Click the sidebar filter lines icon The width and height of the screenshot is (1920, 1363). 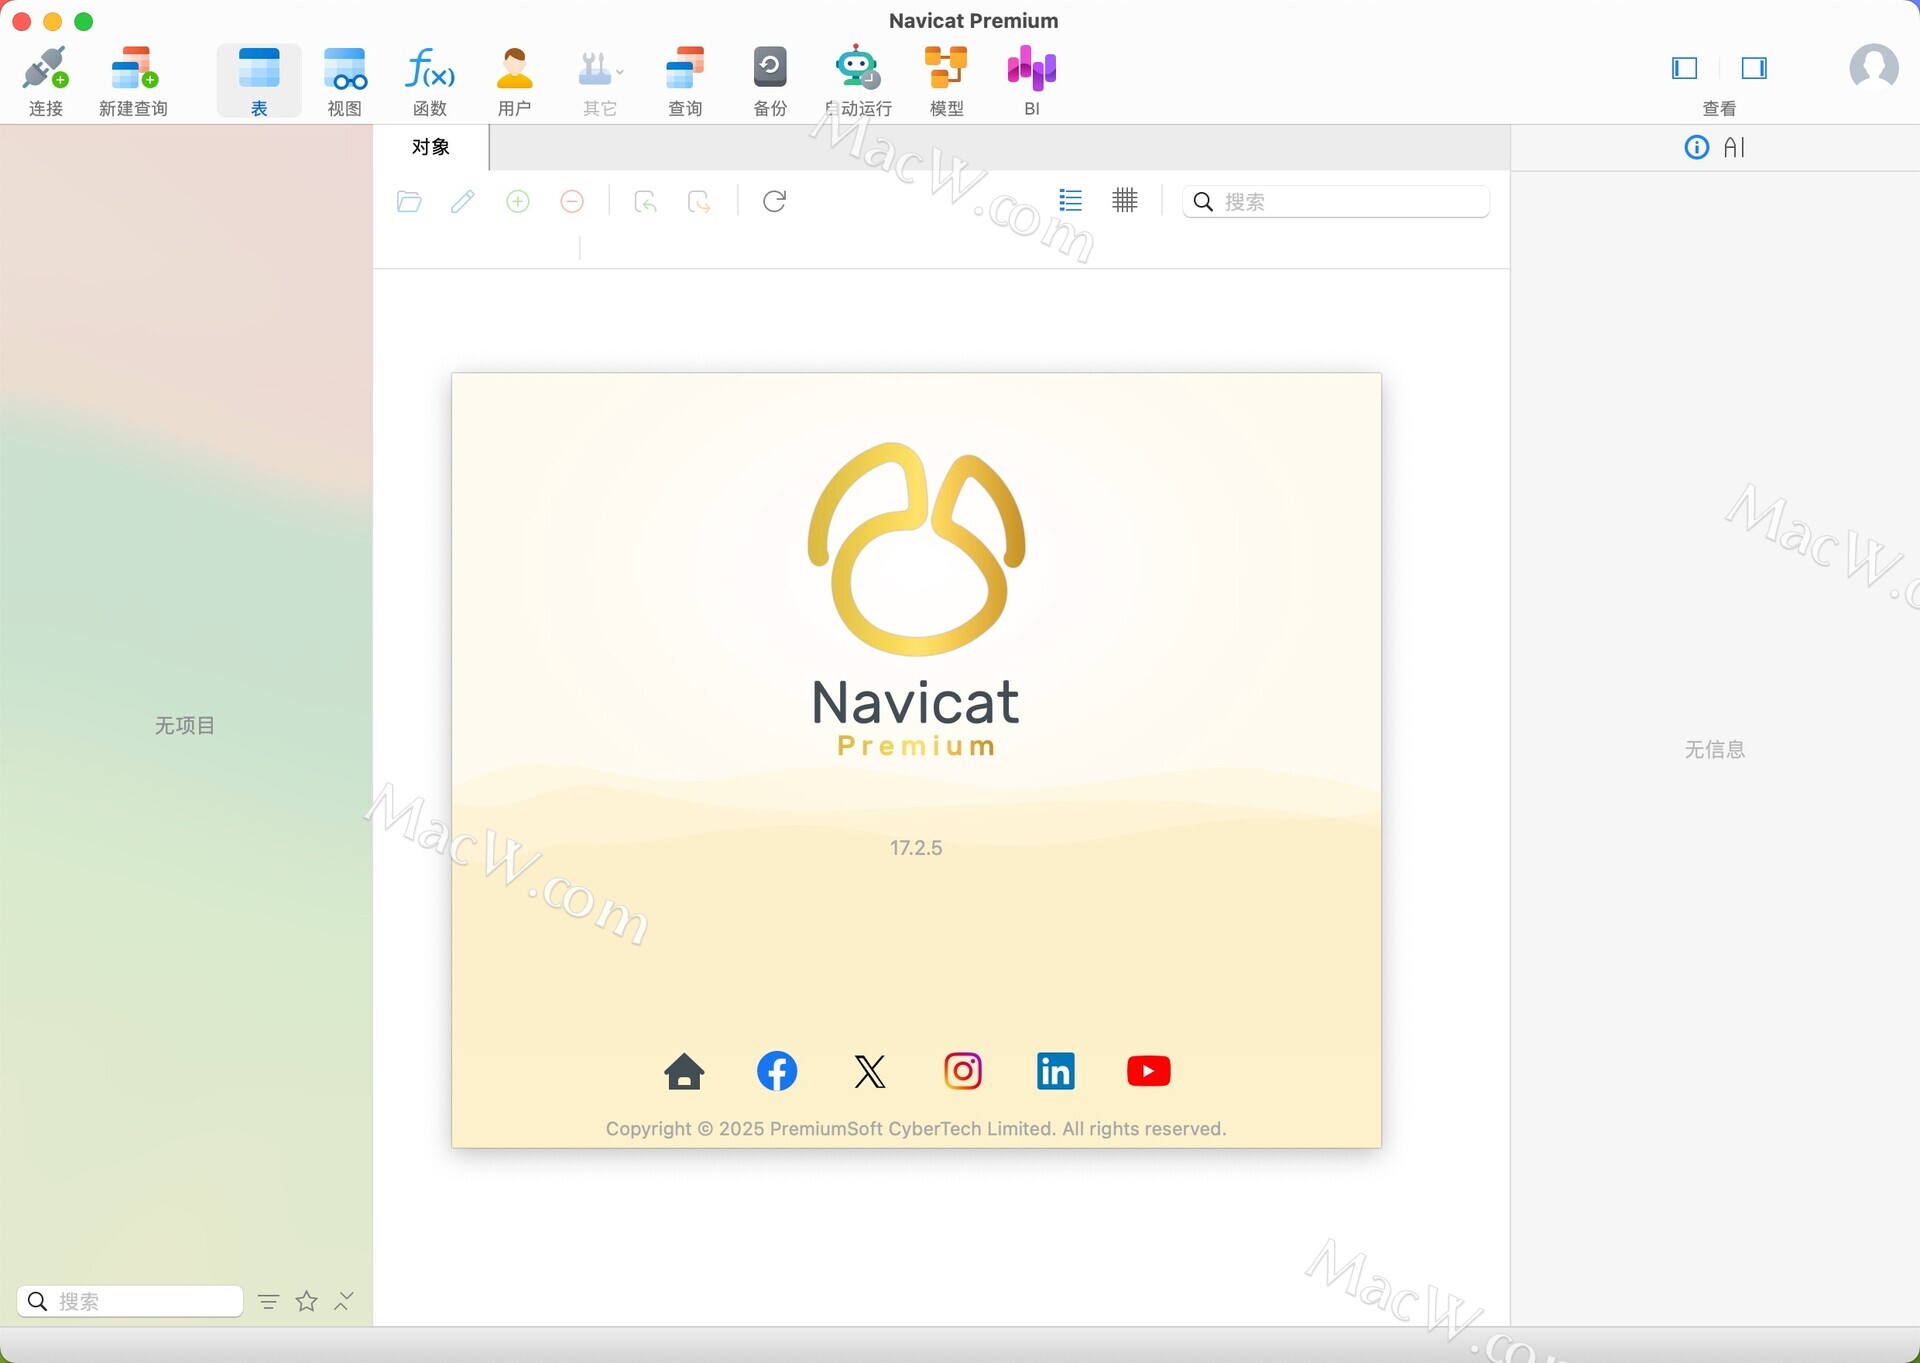(268, 1301)
